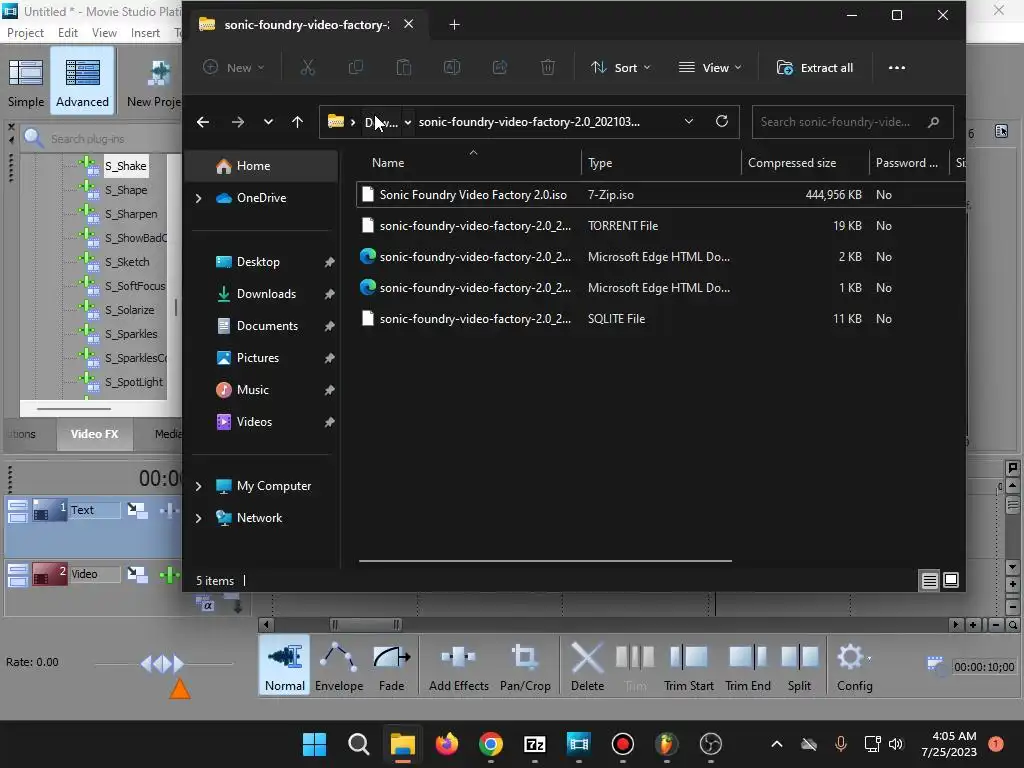1024x768 pixels.
Task: Open the Insert menu in Movie Studio
Action: [145, 33]
